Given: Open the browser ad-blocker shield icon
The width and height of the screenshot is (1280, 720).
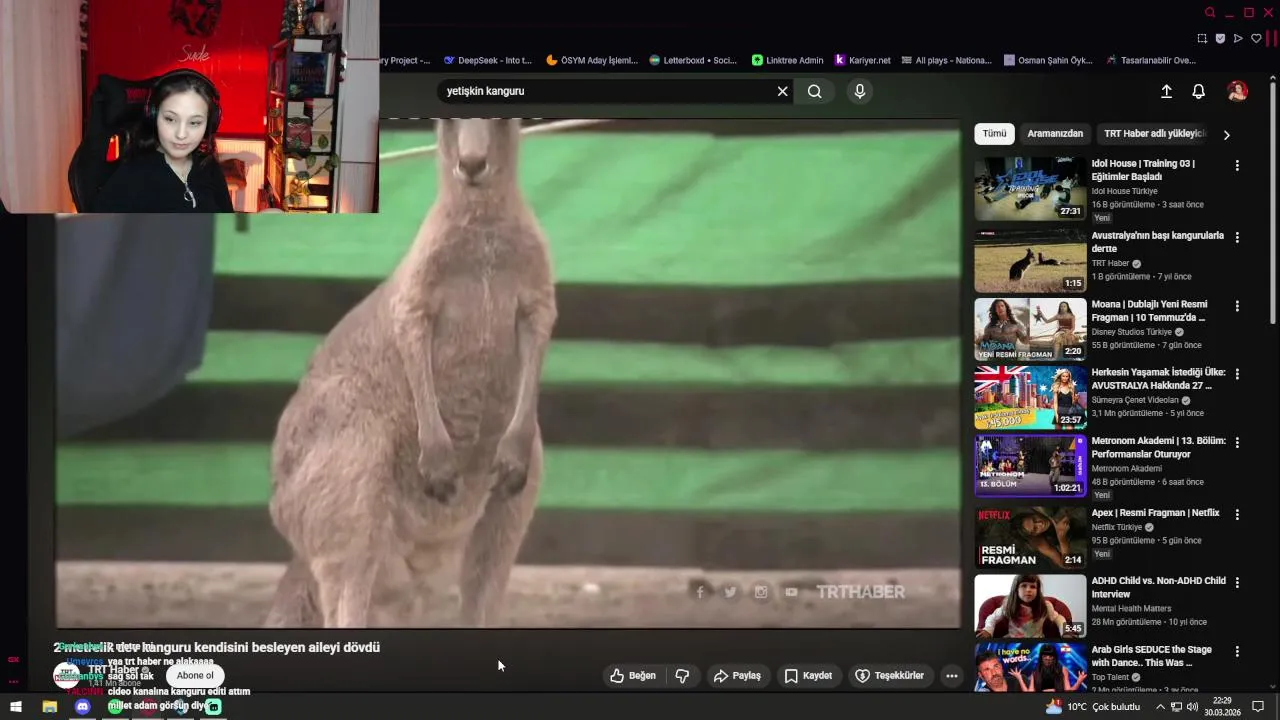Looking at the screenshot, I should tap(1220, 38).
